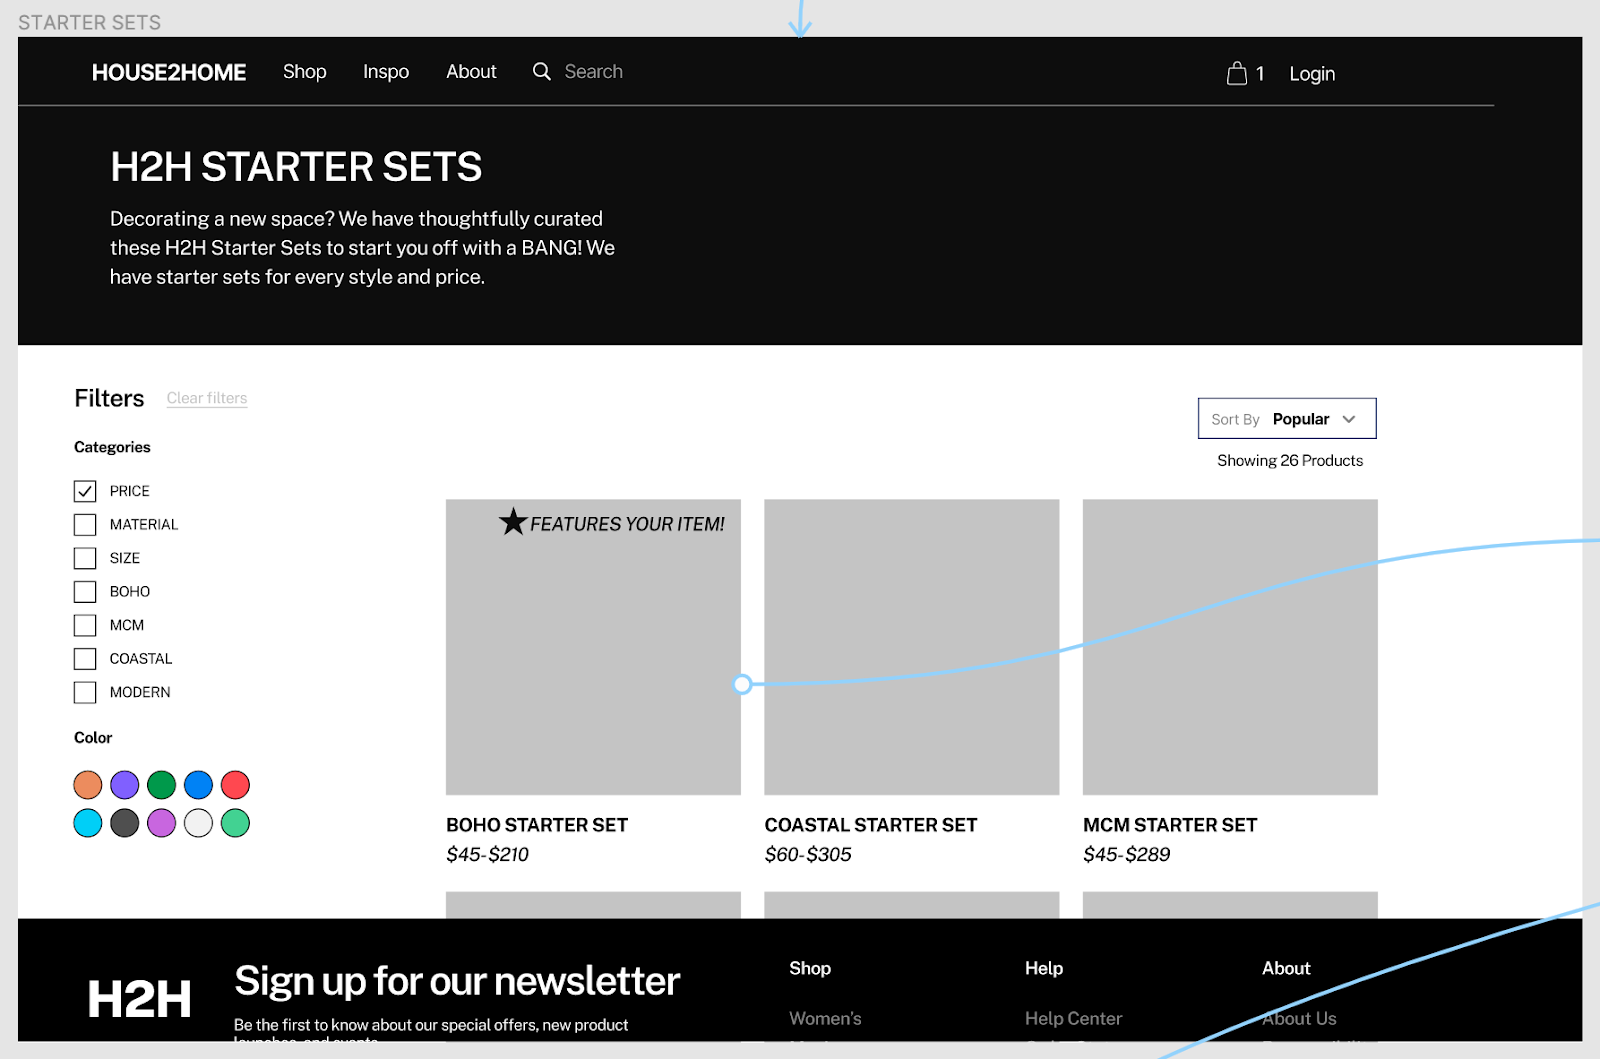Check the SIZE checkbox
The width and height of the screenshot is (1600, 1059).
pyautogui.click(x=85, y=558)
